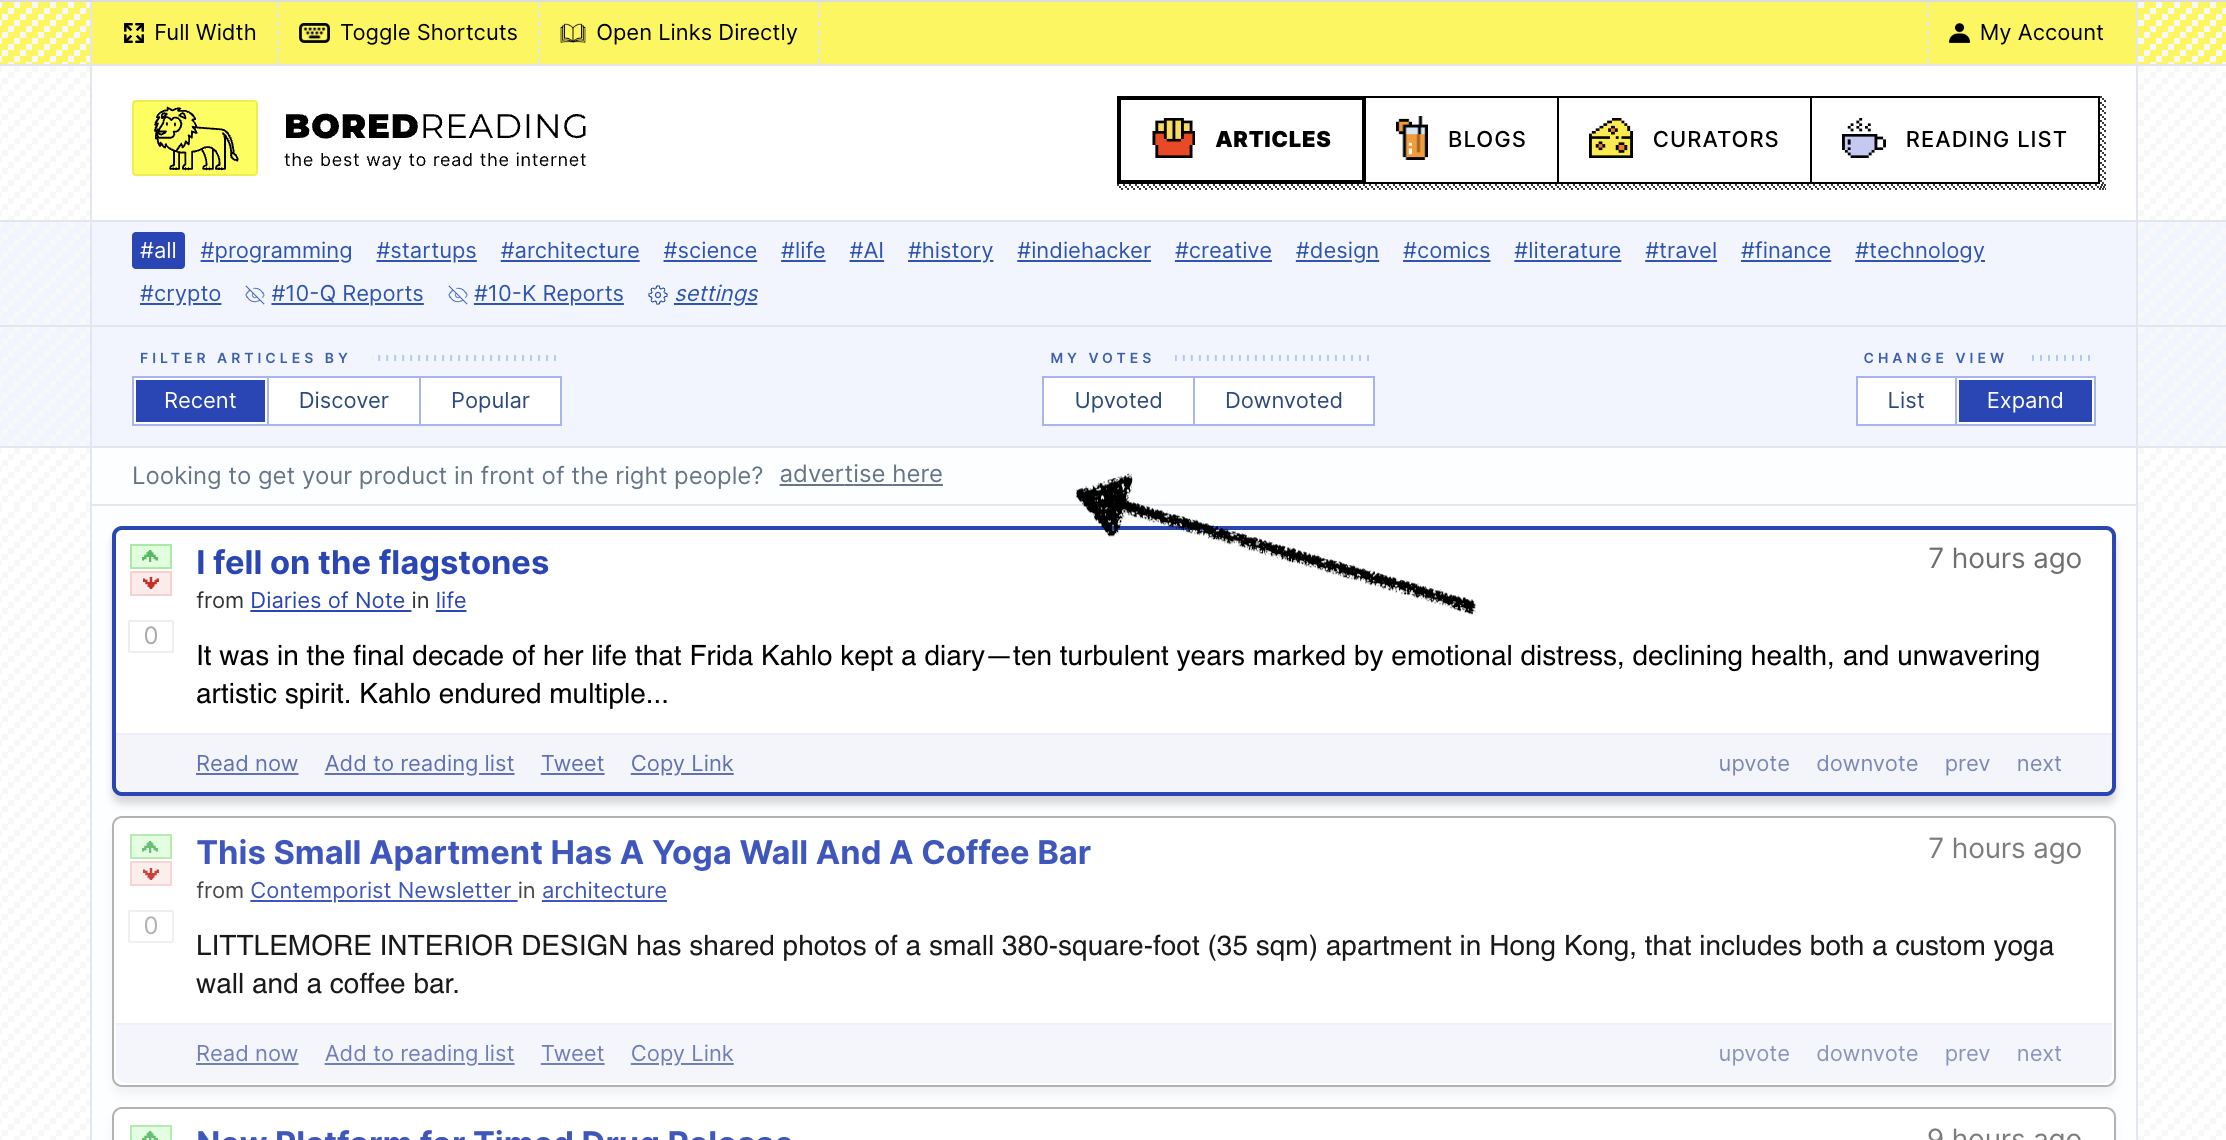Click the cheese icon in Curators tab
2226x1140 pixels.
(1610, 139)
